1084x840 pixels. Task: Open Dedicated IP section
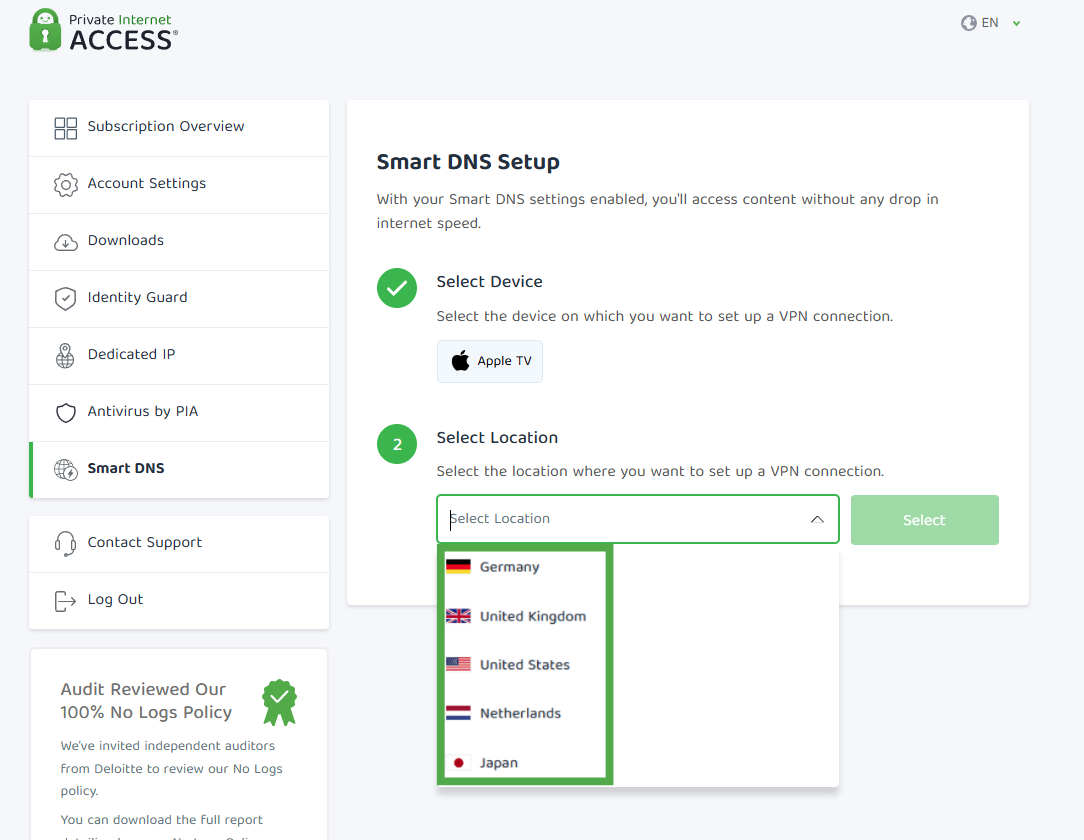pos(179,355)
